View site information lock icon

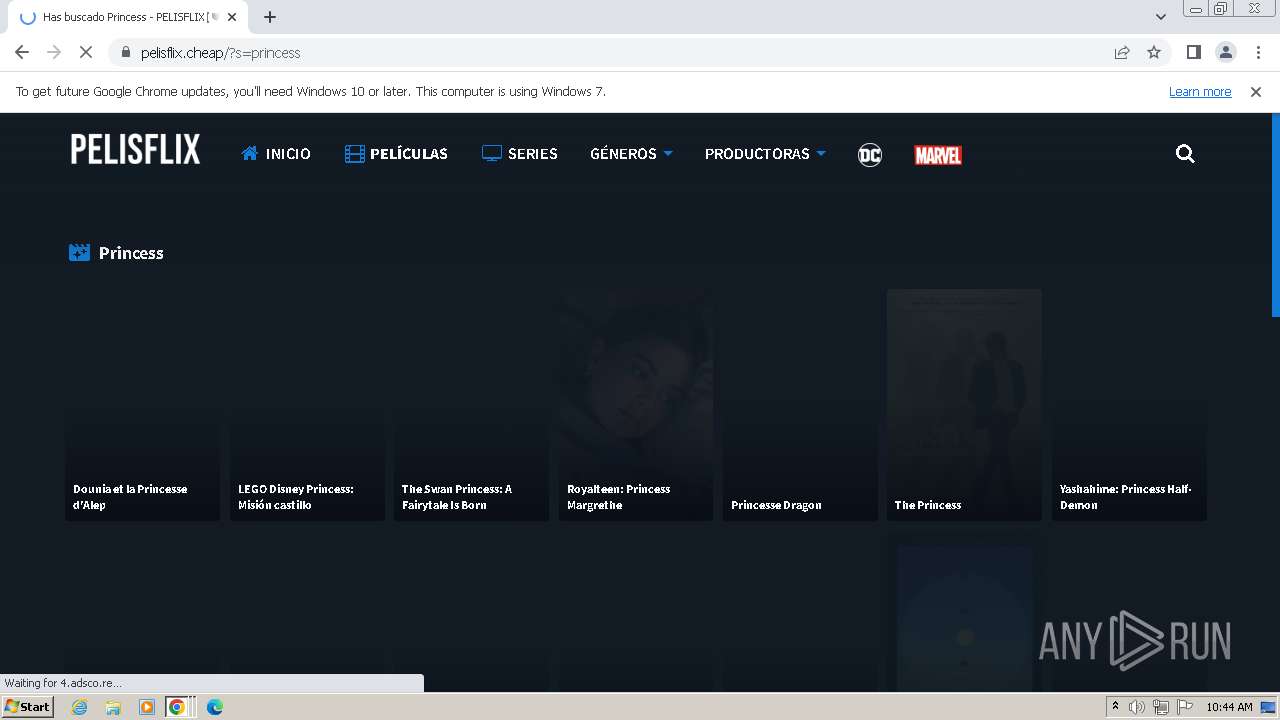tap(126, 52)
